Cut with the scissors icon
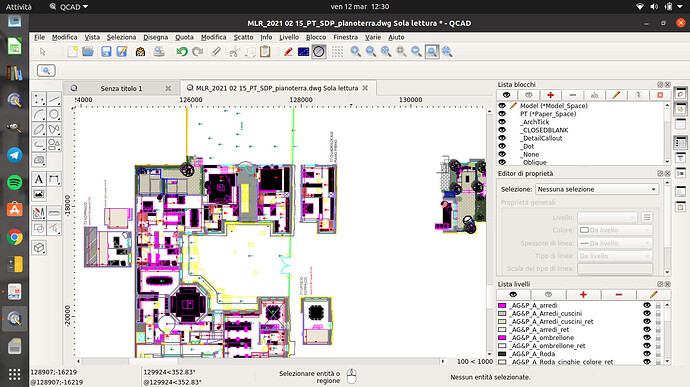 click(234, 52)
